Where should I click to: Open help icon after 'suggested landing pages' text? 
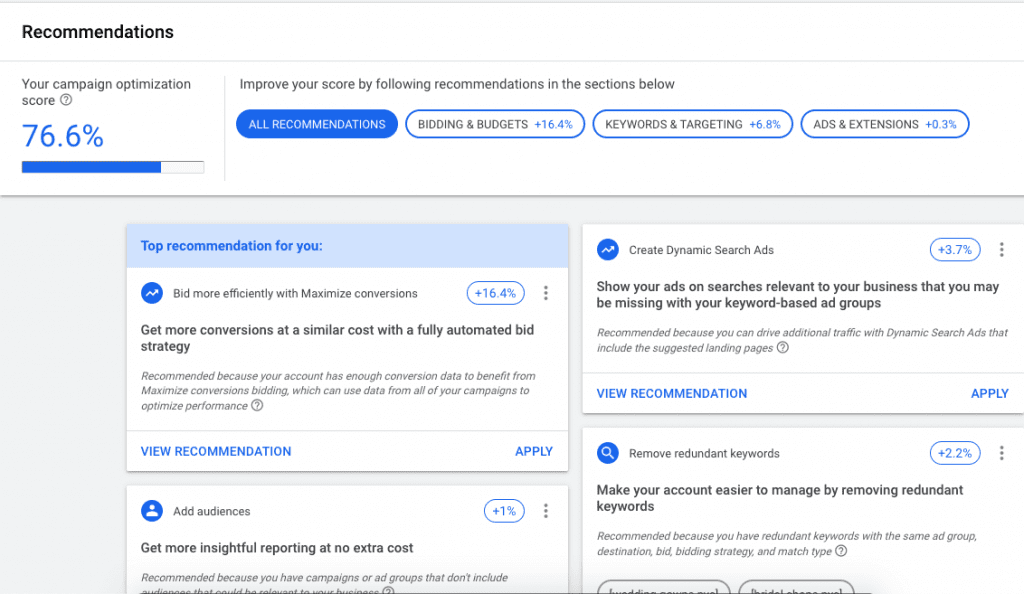click(x=782, y=347)
